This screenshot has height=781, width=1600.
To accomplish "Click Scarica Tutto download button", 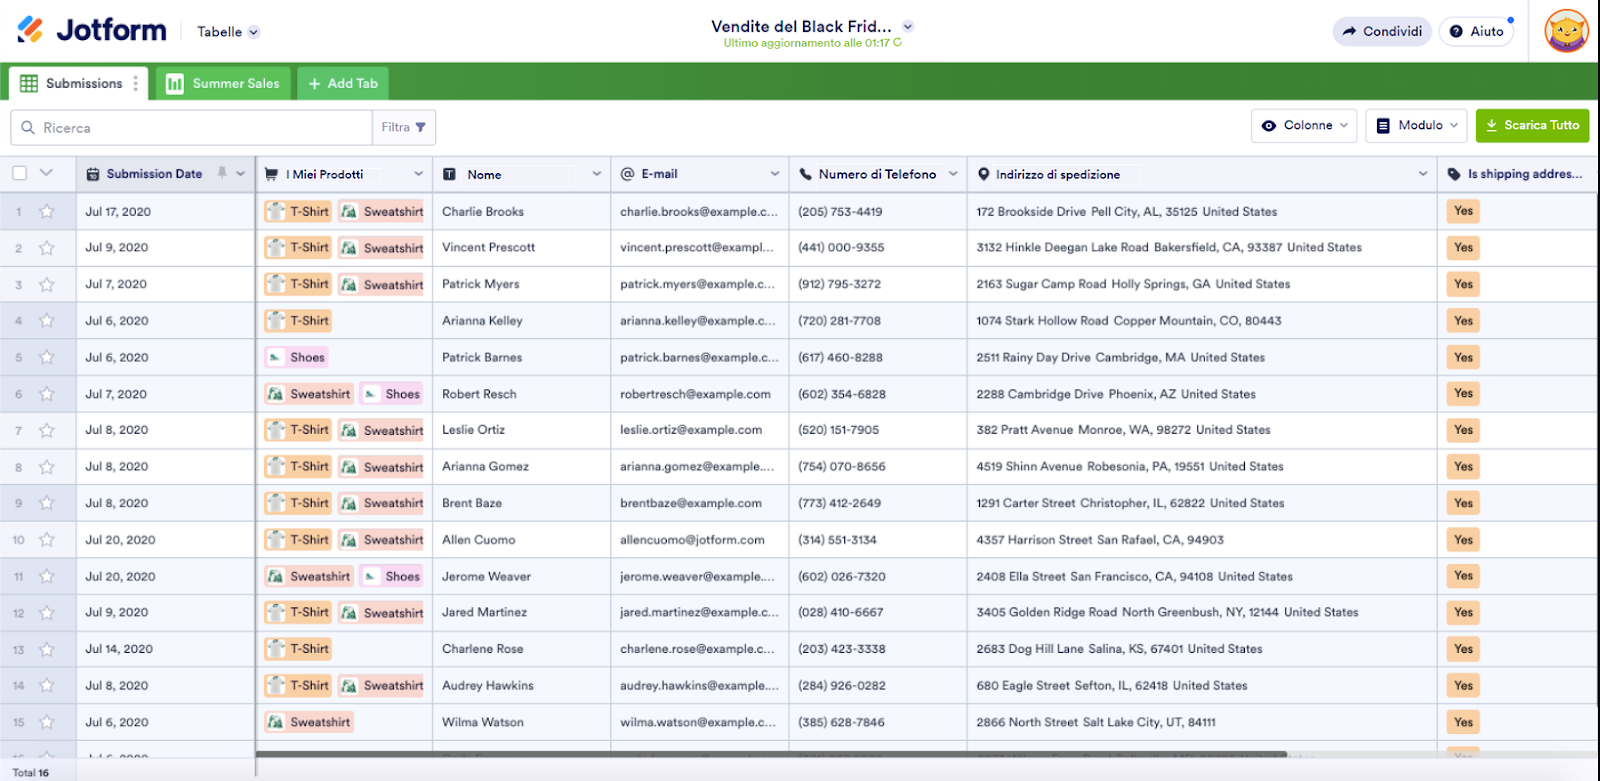I will 1532,126.
